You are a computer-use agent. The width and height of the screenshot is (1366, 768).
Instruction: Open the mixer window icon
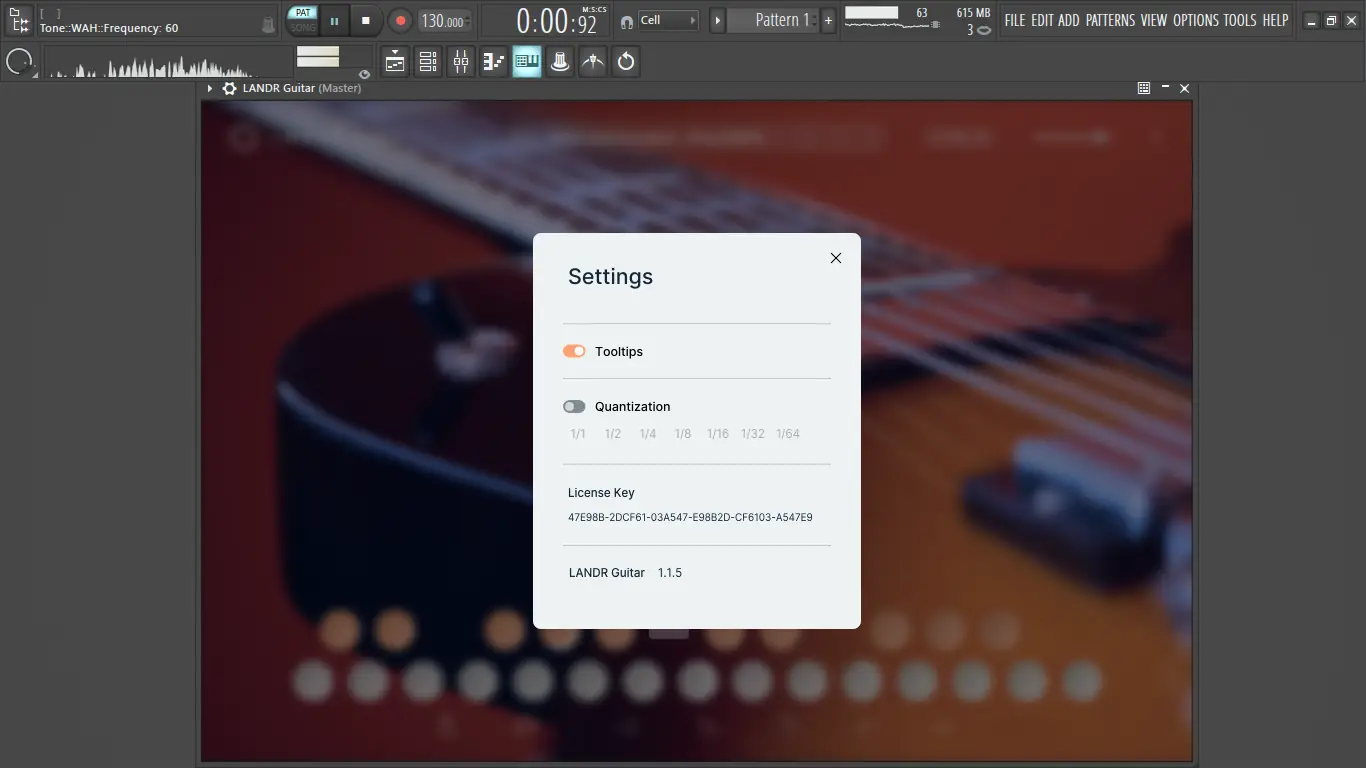point(461,62)
